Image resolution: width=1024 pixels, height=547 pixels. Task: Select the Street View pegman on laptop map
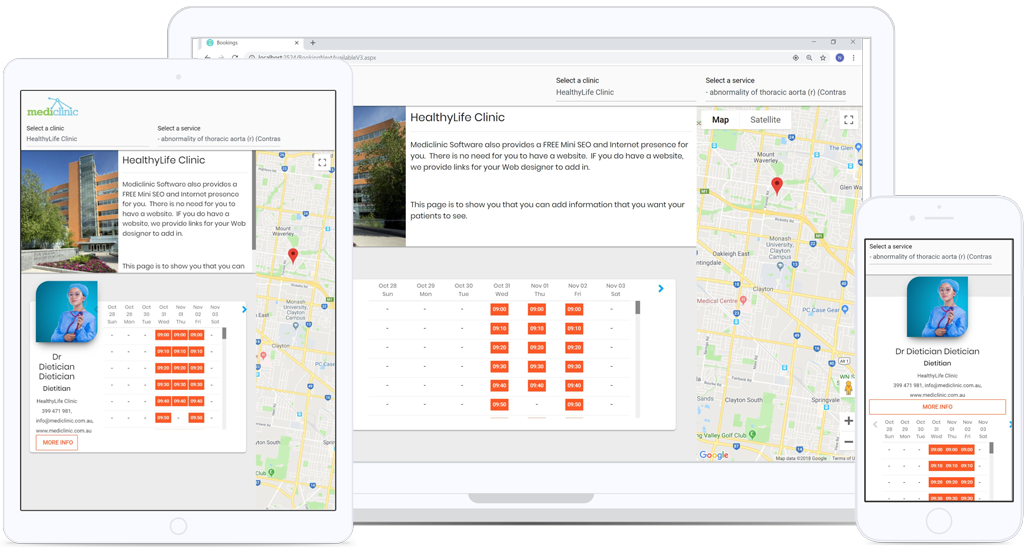pyautogui.click(x=848, y=388)
